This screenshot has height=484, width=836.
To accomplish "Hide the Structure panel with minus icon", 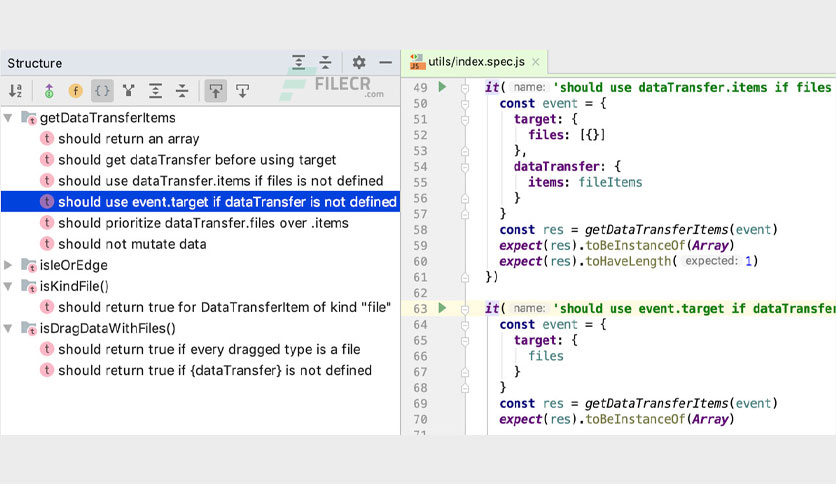I will 385,63.
